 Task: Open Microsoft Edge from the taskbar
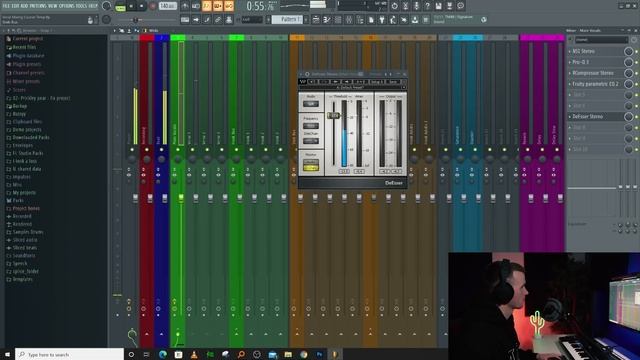click(163, 354)
